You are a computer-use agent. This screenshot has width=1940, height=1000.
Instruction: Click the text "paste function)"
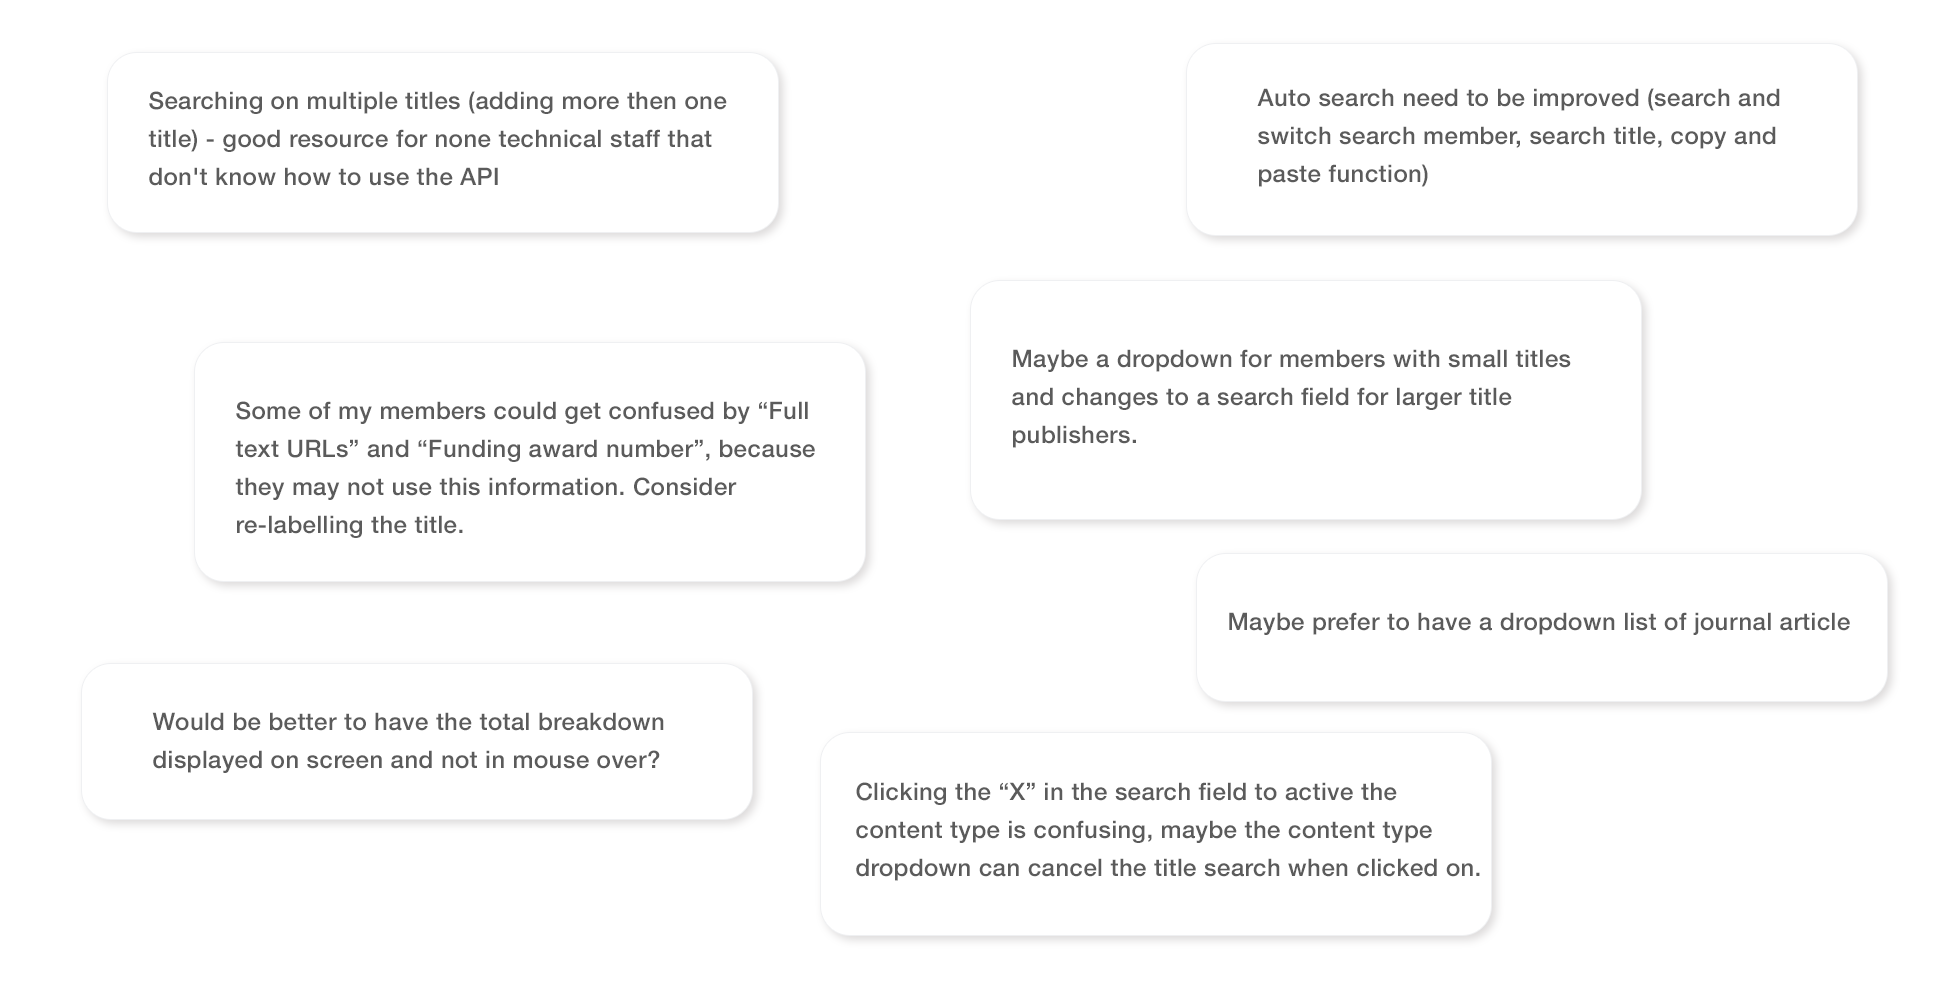tap(1342, 174)
